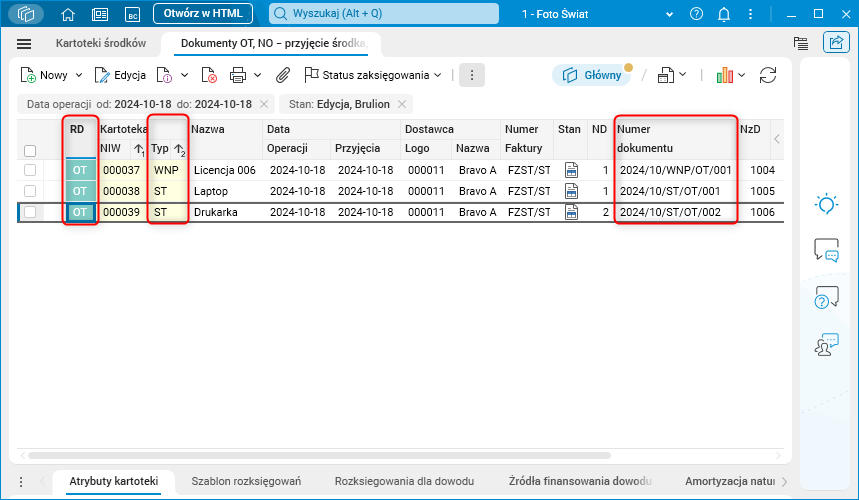Viewport: 859px width, 500px height.
Task: Click the bar chart icon in toolbar
Action: (x=724, y=75)
